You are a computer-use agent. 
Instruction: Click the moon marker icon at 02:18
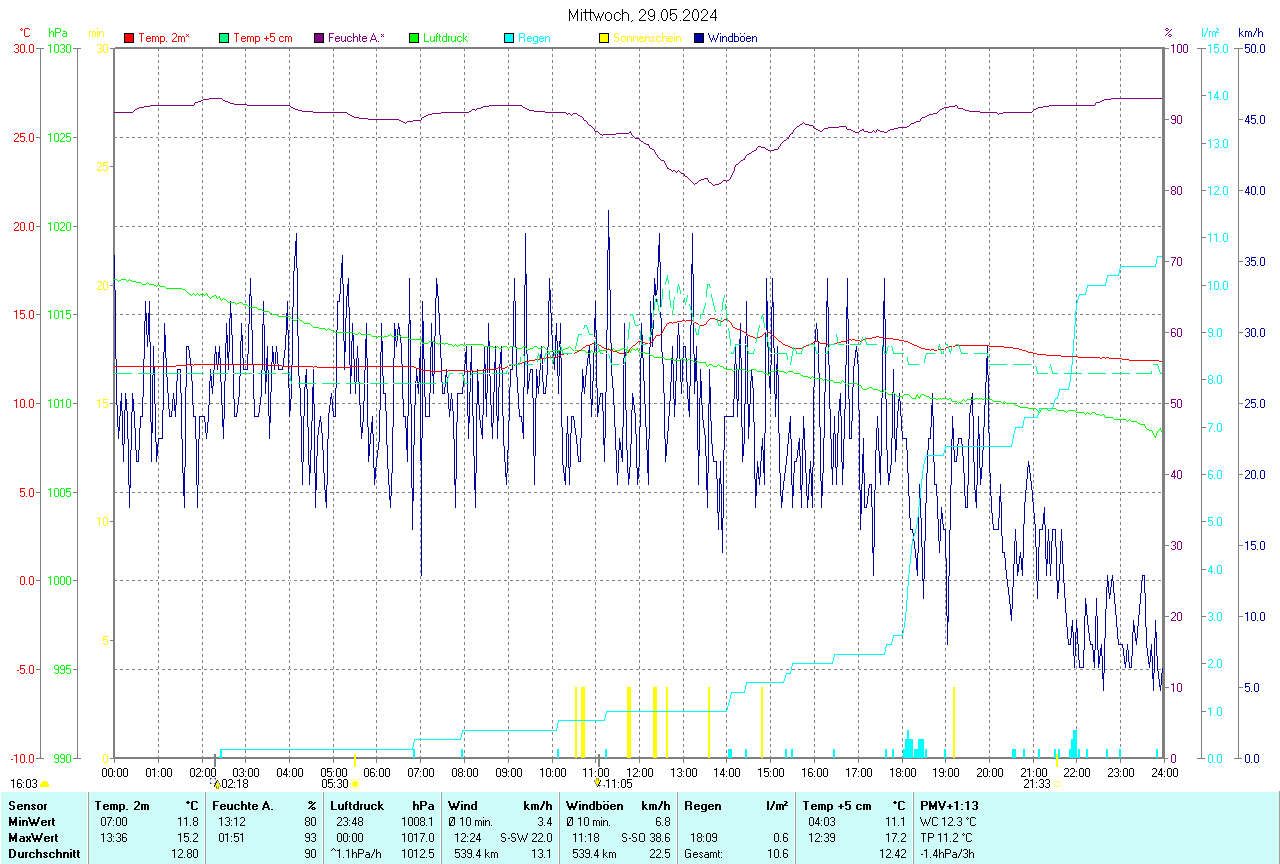coord(217,785)
